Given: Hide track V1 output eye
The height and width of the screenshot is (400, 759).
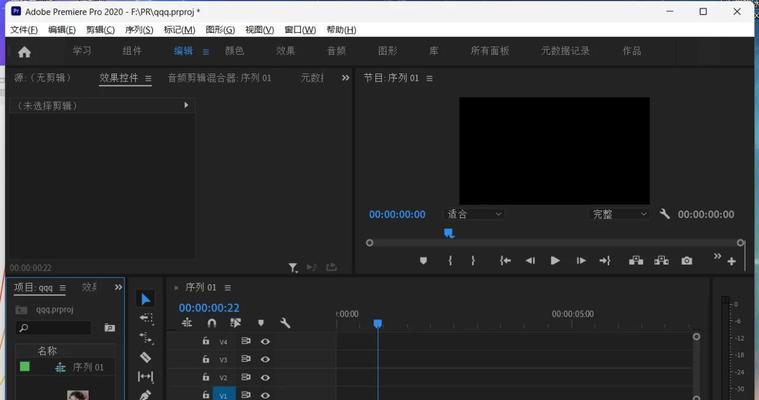Looking at the screenshot, I should pyautogui.click(x=265, y=395).
